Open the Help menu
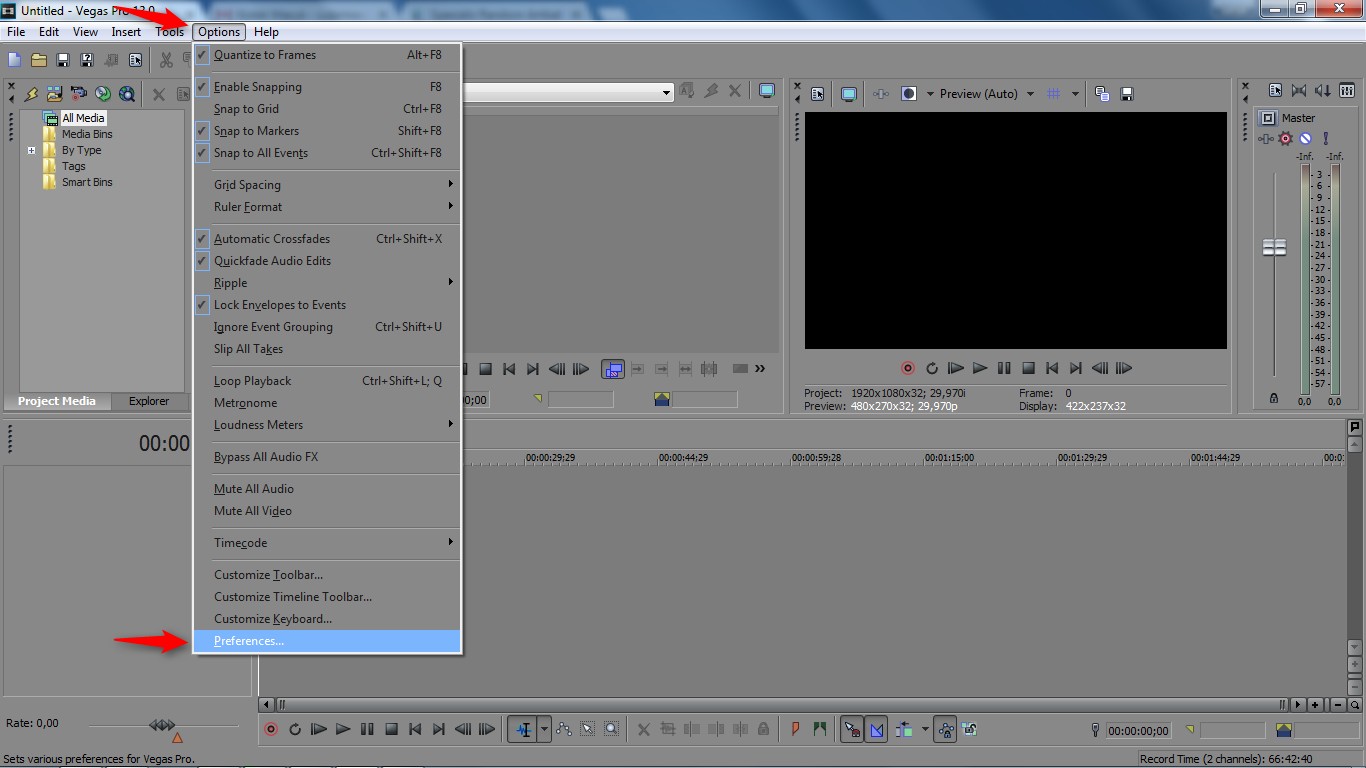The image size is (1366, 768). tap(266, 31)
